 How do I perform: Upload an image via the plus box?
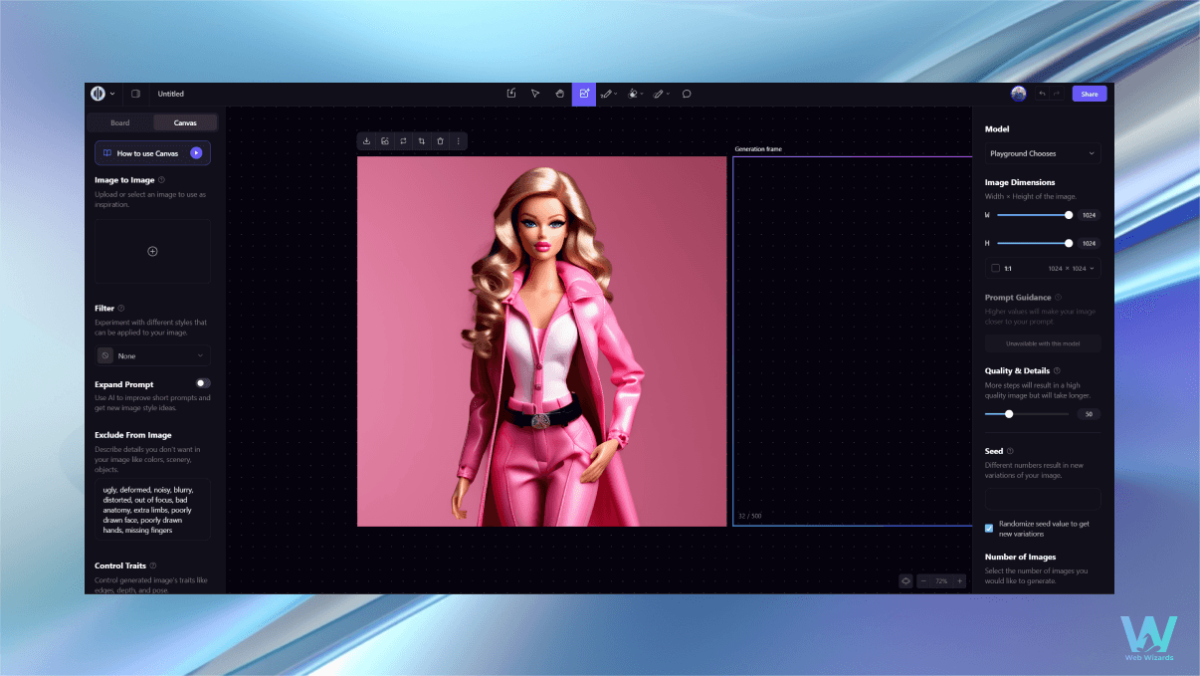[153, 251]
